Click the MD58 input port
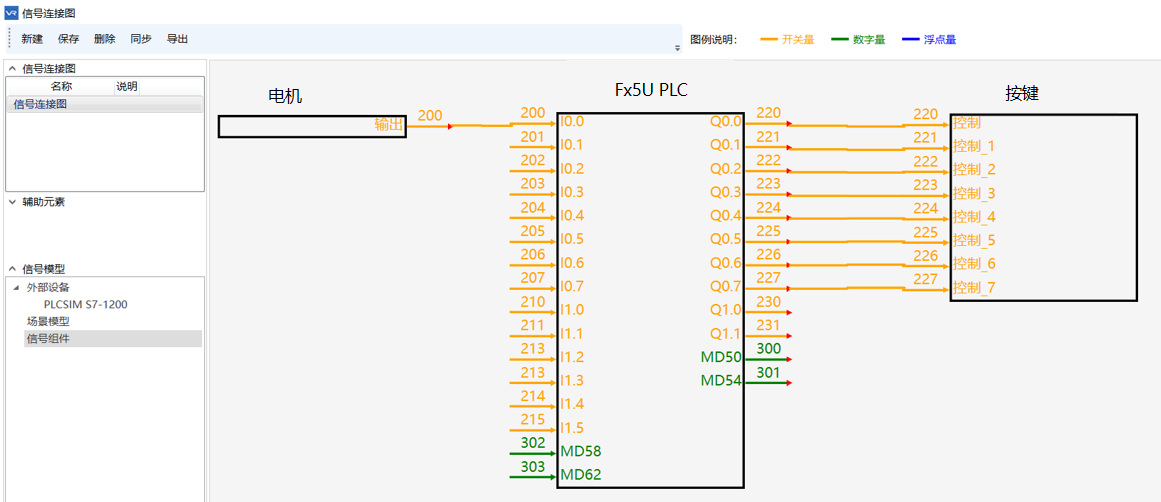The image size is (1161, 502). click(580, 452)
